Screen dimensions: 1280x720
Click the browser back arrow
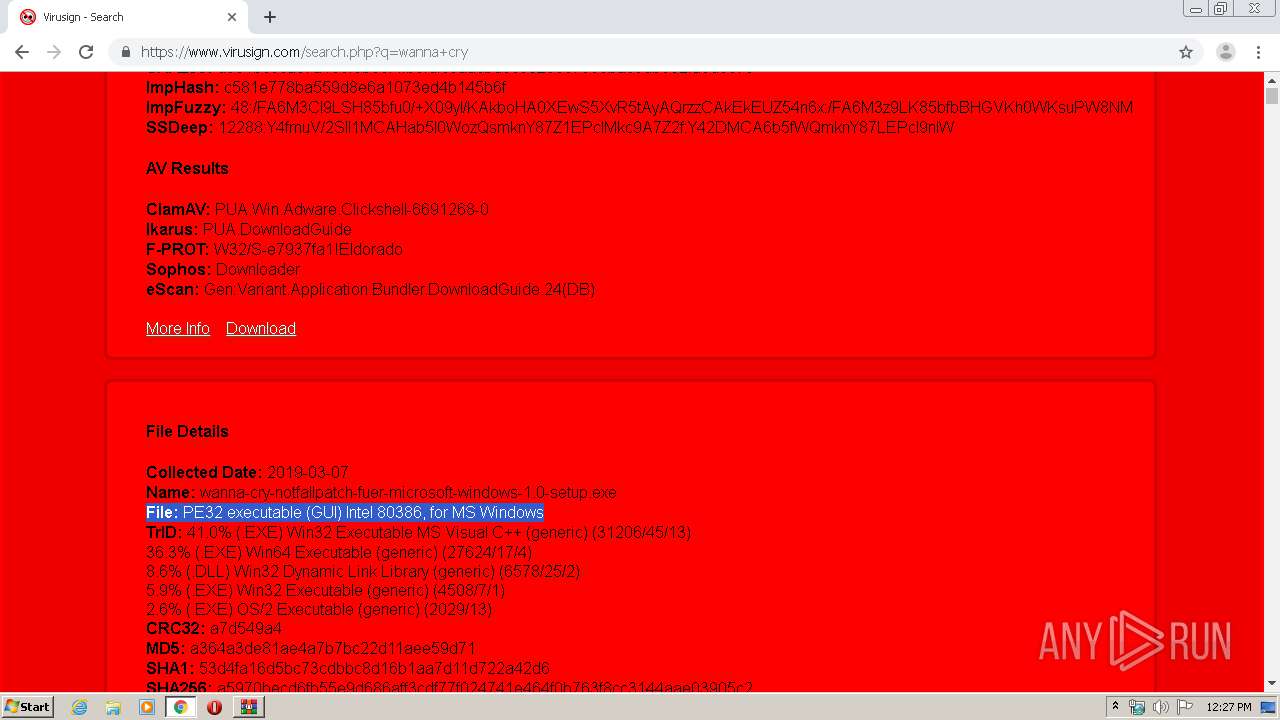(x=22, y=52)
